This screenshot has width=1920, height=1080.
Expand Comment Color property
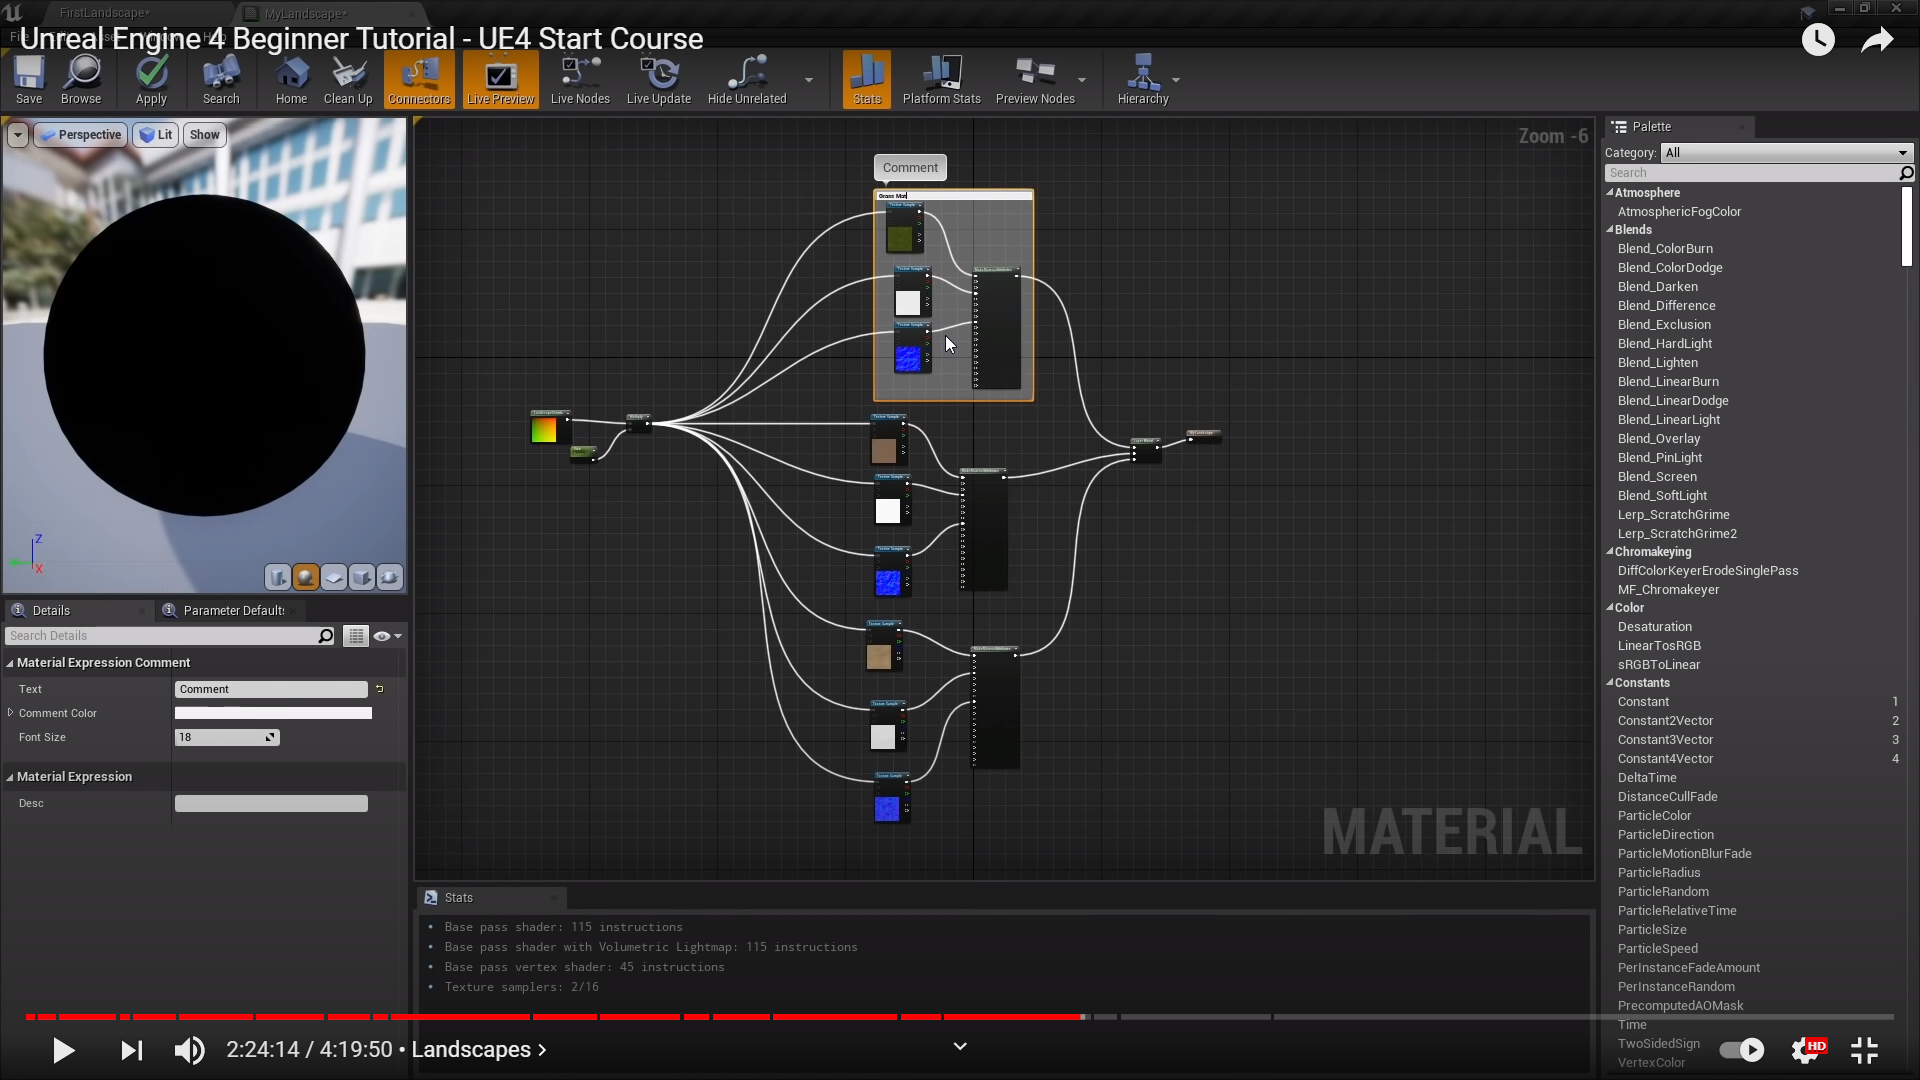[11, 713]
